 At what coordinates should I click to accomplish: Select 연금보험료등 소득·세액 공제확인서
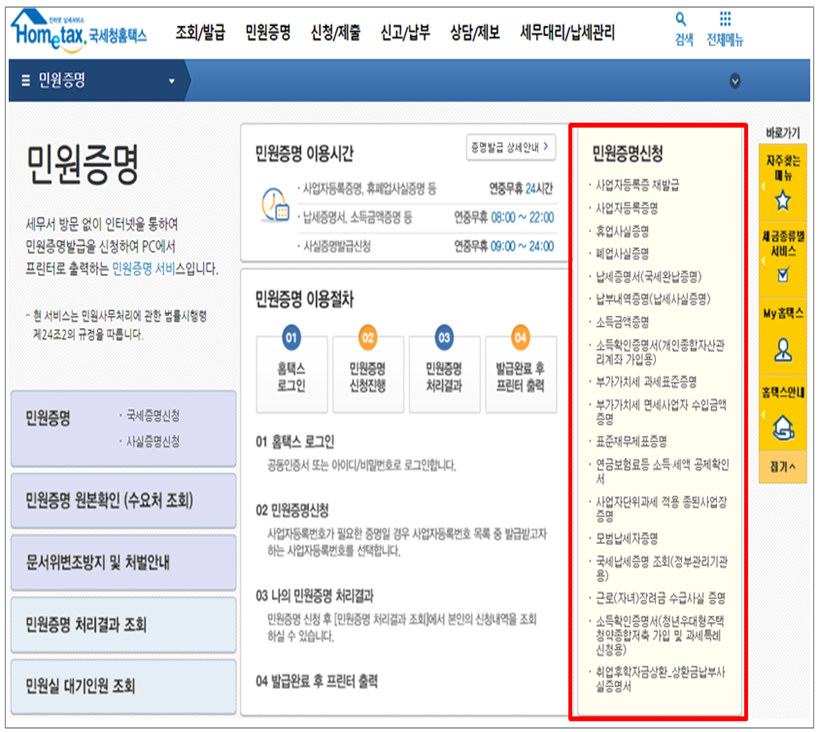click(x=662, y=471)
